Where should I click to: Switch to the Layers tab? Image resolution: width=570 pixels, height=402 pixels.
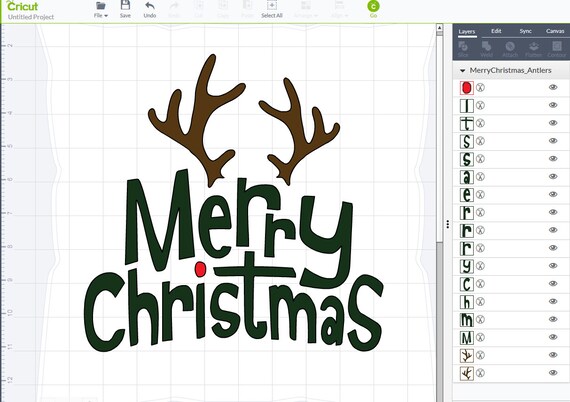(x=467, y=32)
